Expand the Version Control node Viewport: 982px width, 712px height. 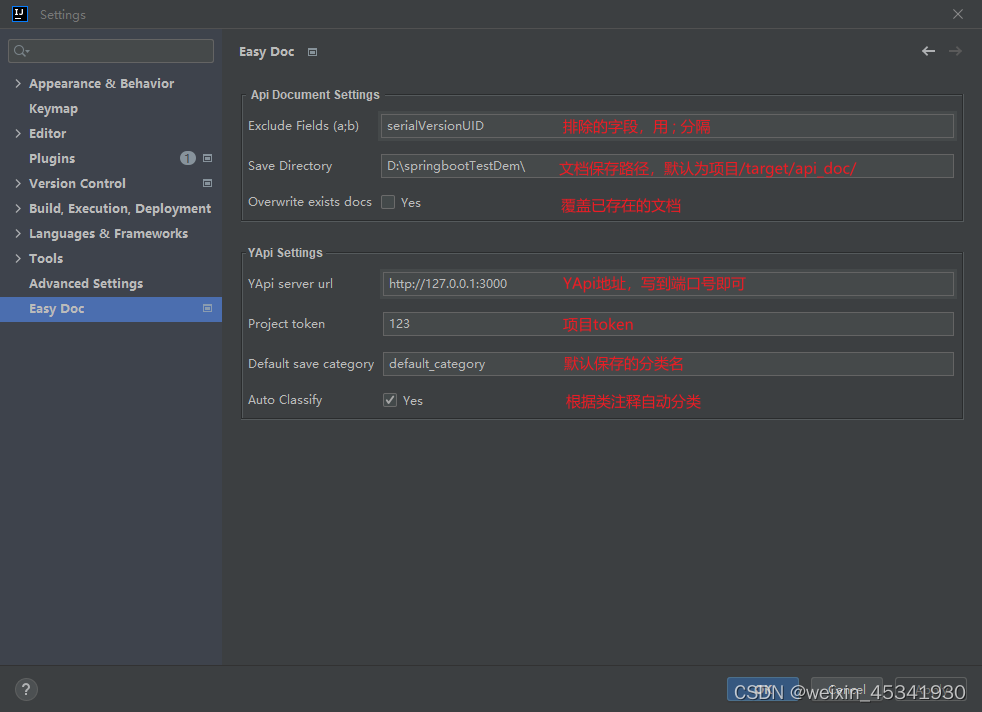point(18,183)
